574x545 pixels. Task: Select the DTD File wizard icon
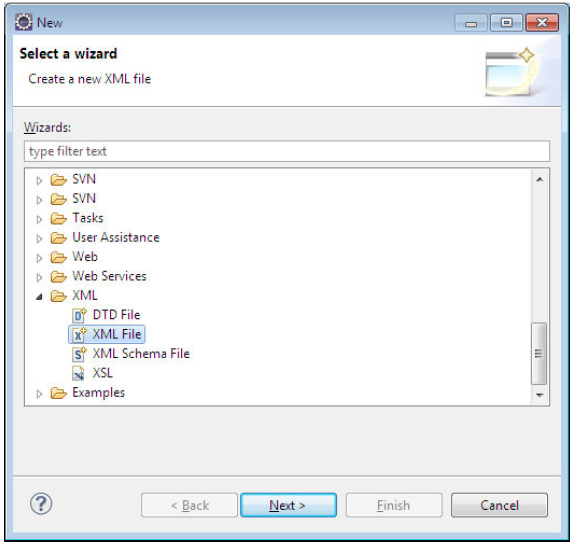click(79, 315)
